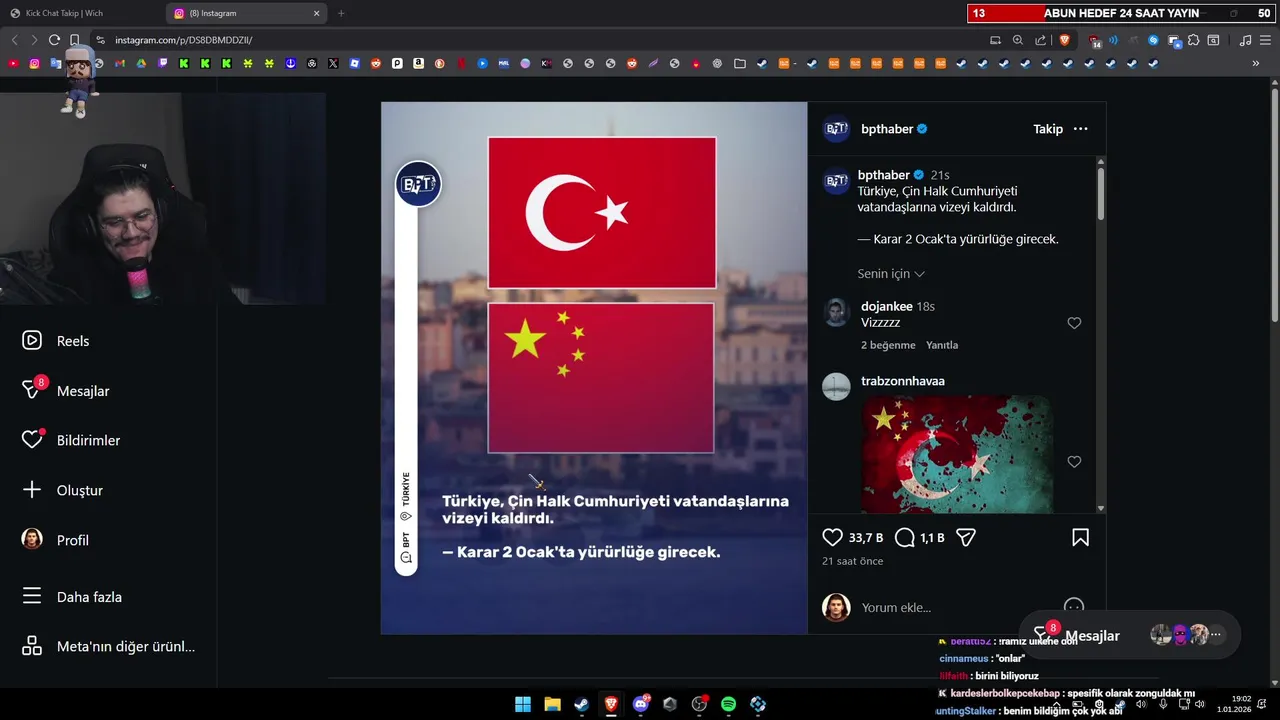This screenshot has width=1280, height=720.
Task: Open the X bookmark in the bookmarks bar
Action: tap(333, 63)
